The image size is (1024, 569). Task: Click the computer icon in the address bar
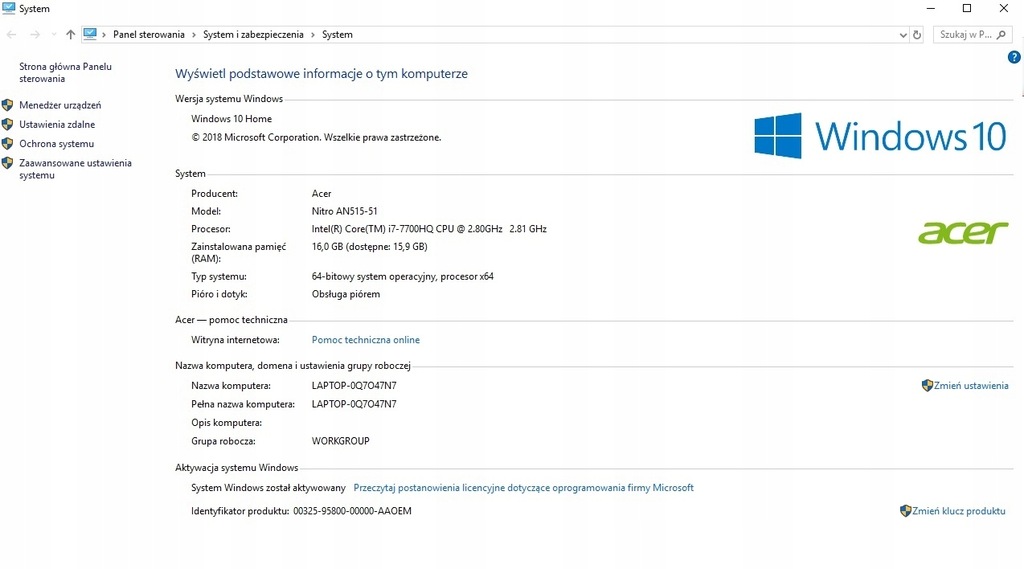(x=90, y=34)
